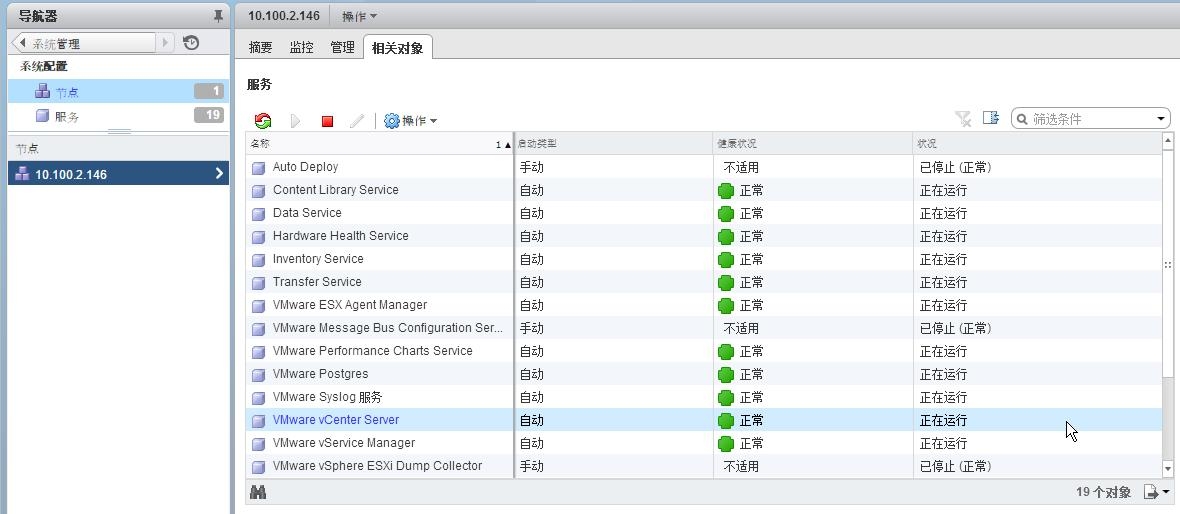The width and height of the screenshot is (1180, 514).
Task: Select Content Library Service row
Action: (704, 190)
